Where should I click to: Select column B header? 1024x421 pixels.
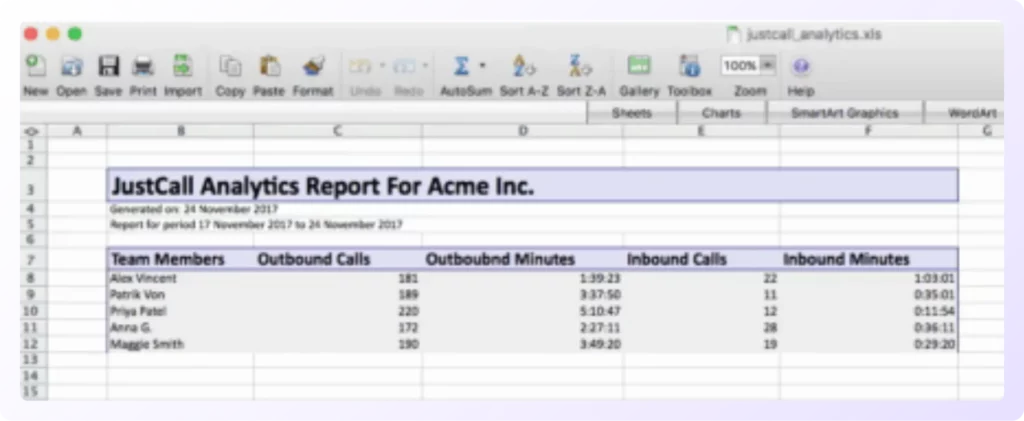[x=180, y=131]
